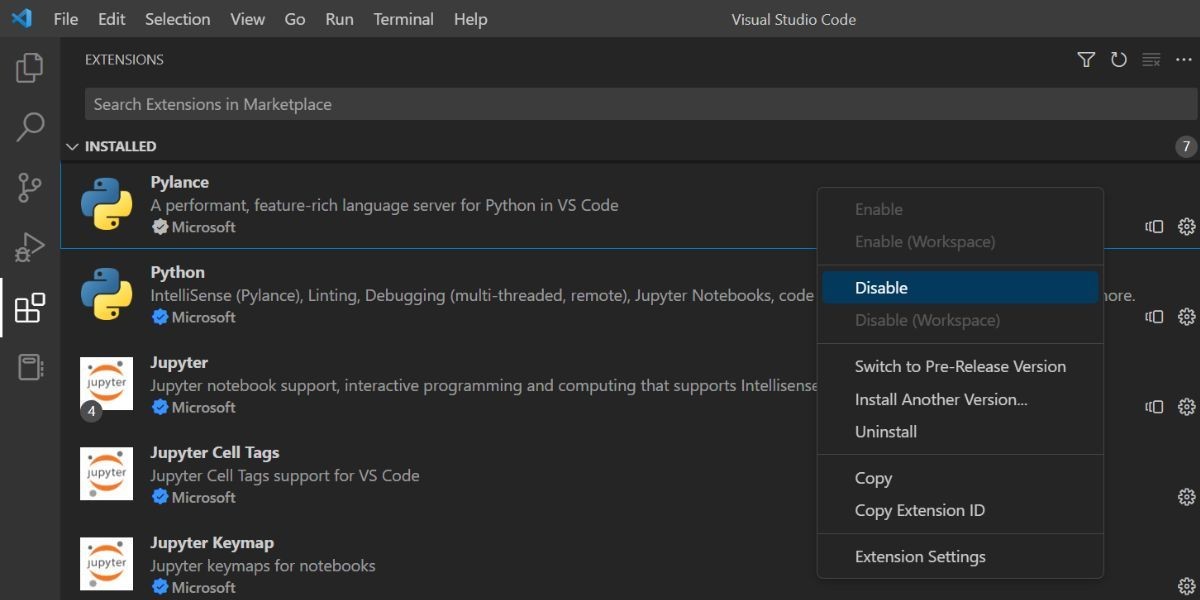Click the Pylance Python logo thumbnail
The image size is (1200, 600).
107,204
